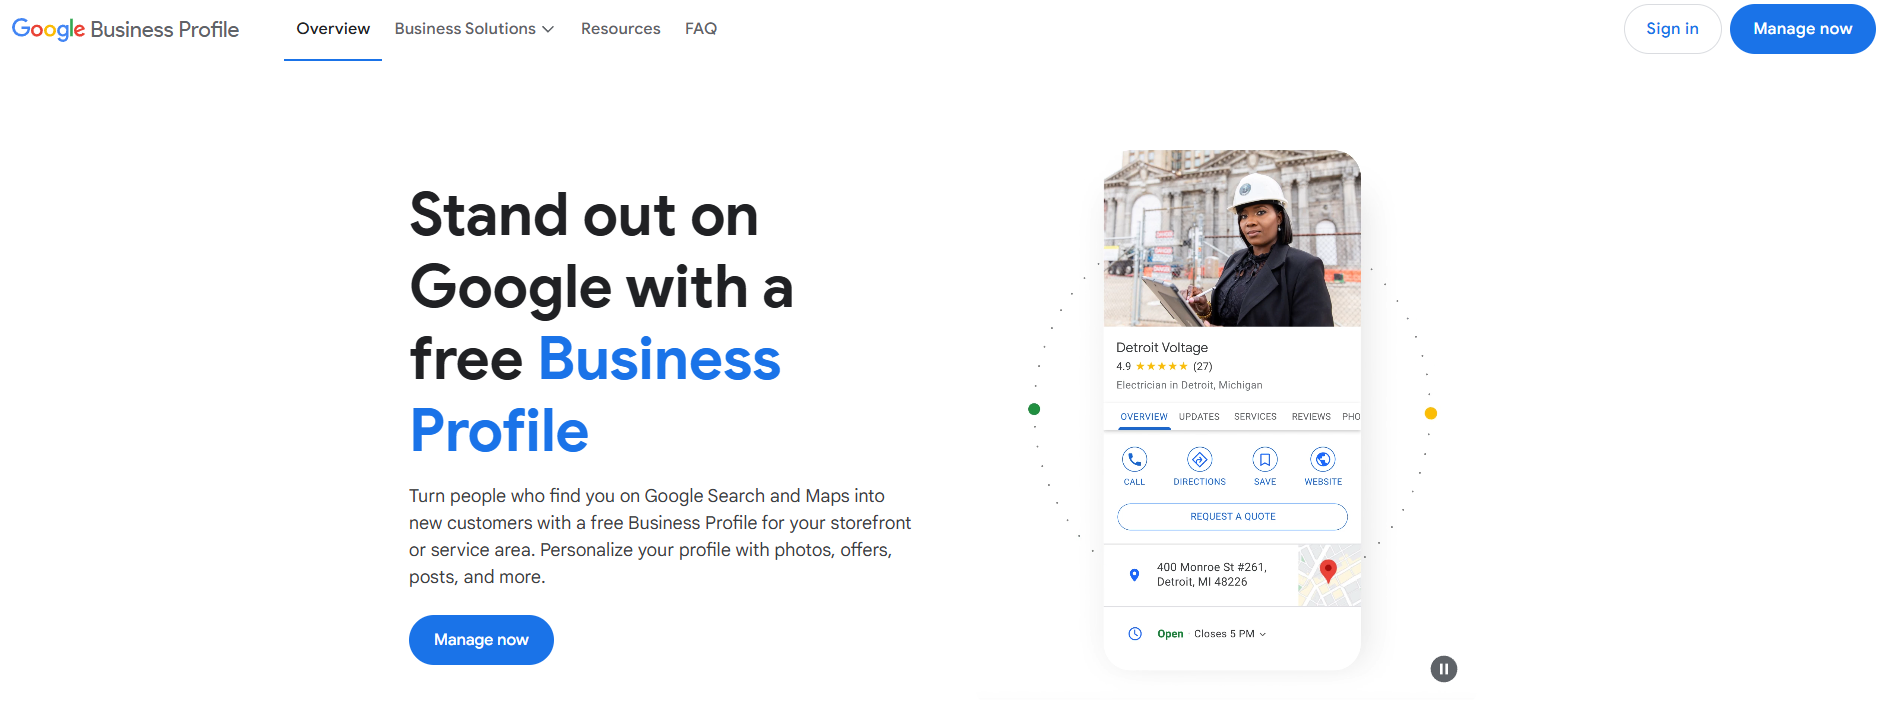Pause the hero animation
The image size is (1889, 715).
click(x=1443, y=669)
